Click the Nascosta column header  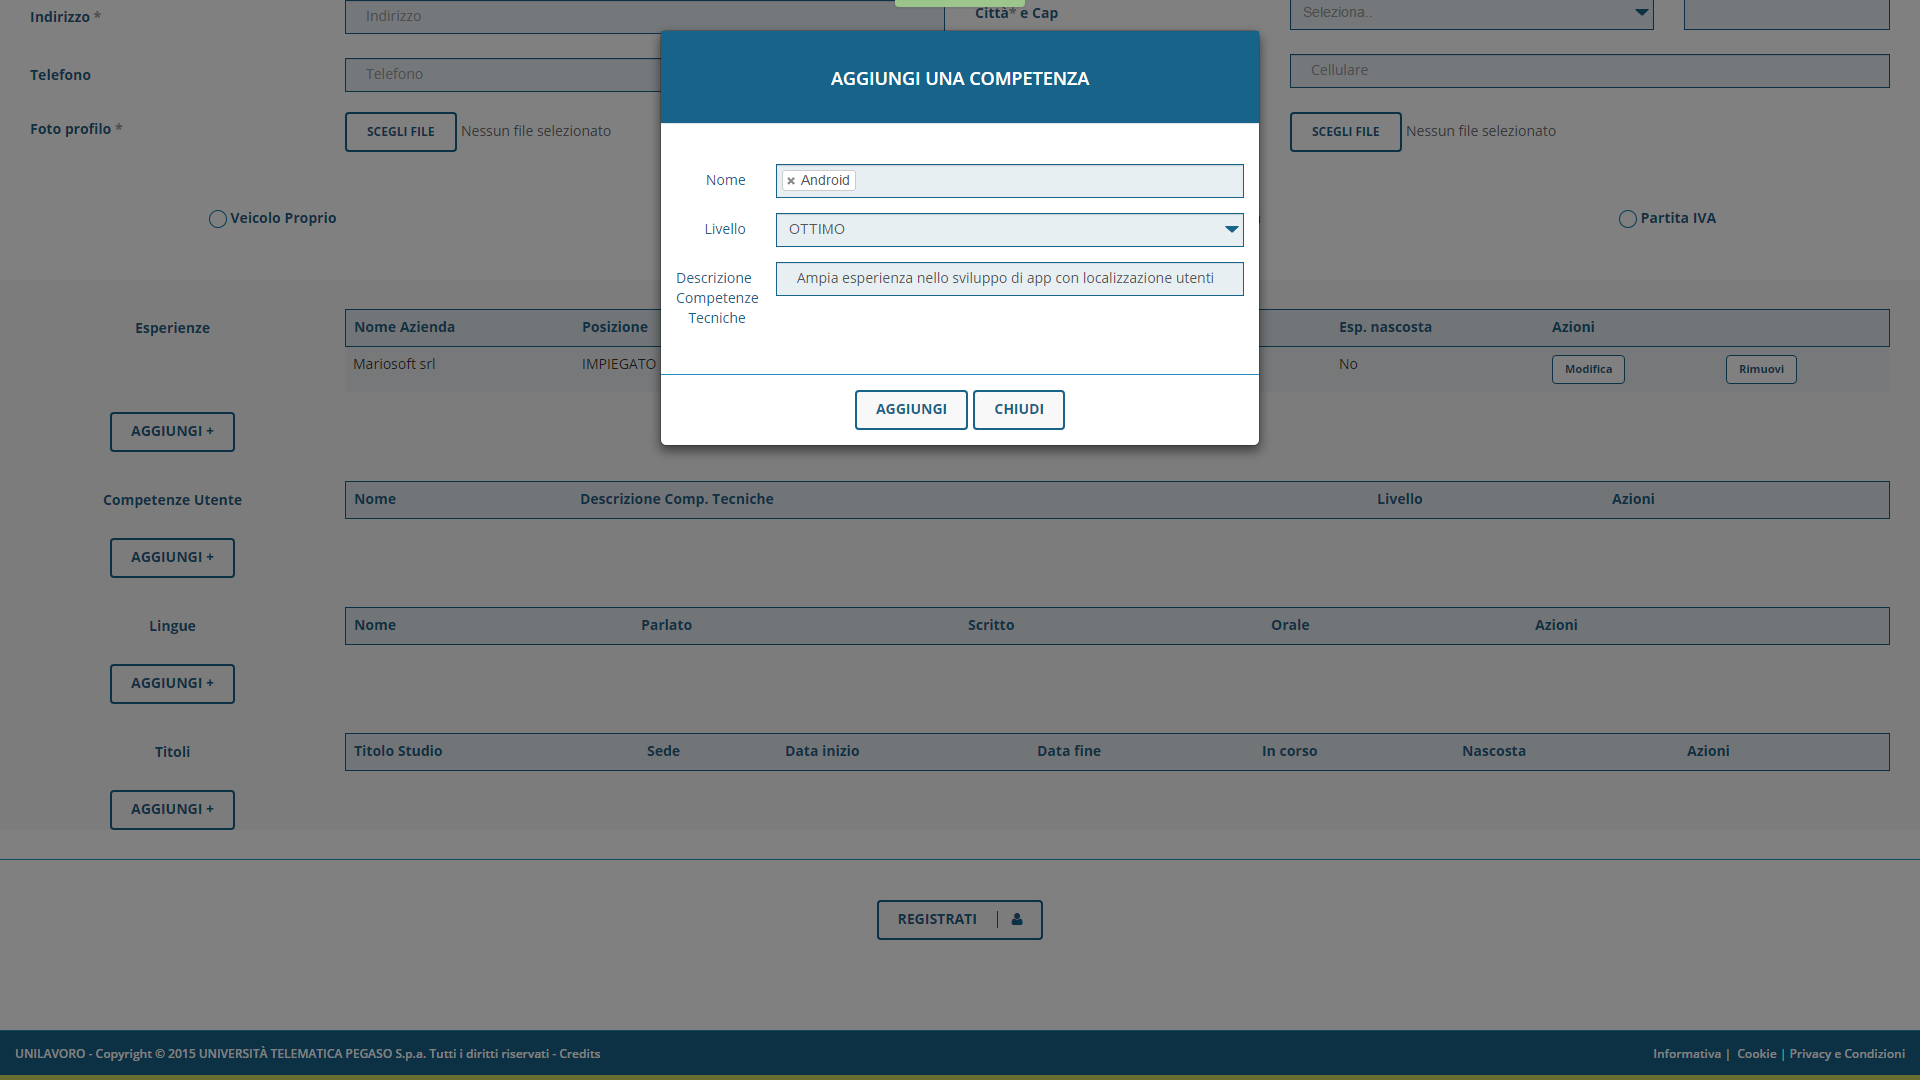(1493, 752)
